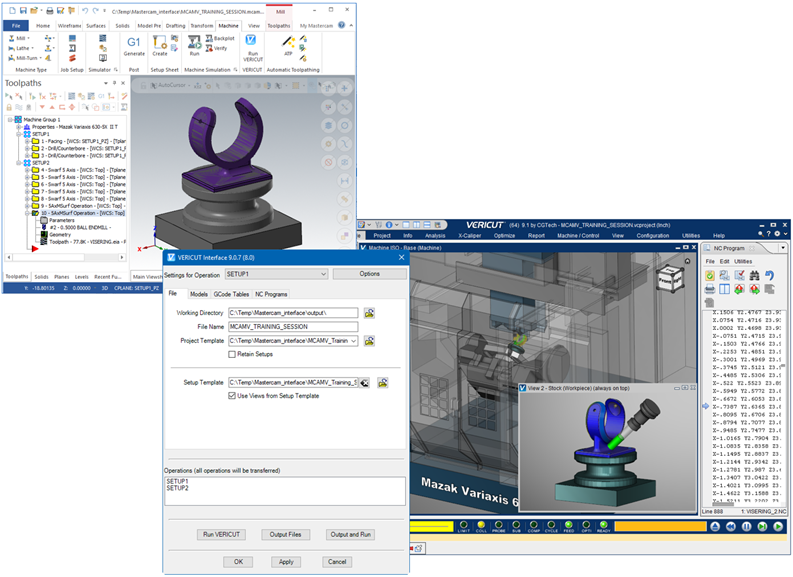The height and width of the screenshot is (577, 793).
Task: Click the Backplot icon in the Machine ribbon
Action: click(x=209, y=38)
